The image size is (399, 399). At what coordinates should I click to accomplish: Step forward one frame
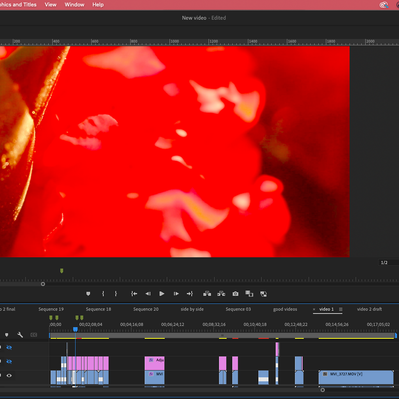(x=176, y=294)
